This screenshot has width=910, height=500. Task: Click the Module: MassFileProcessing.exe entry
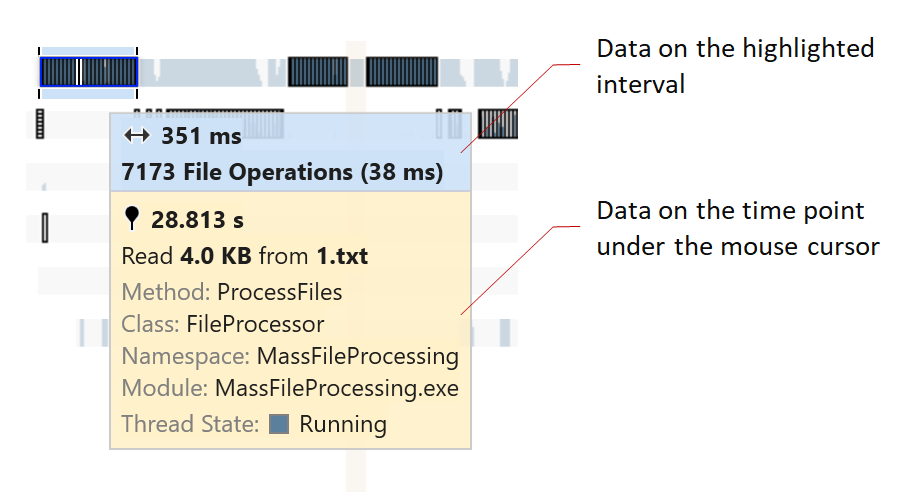point(290,388)
